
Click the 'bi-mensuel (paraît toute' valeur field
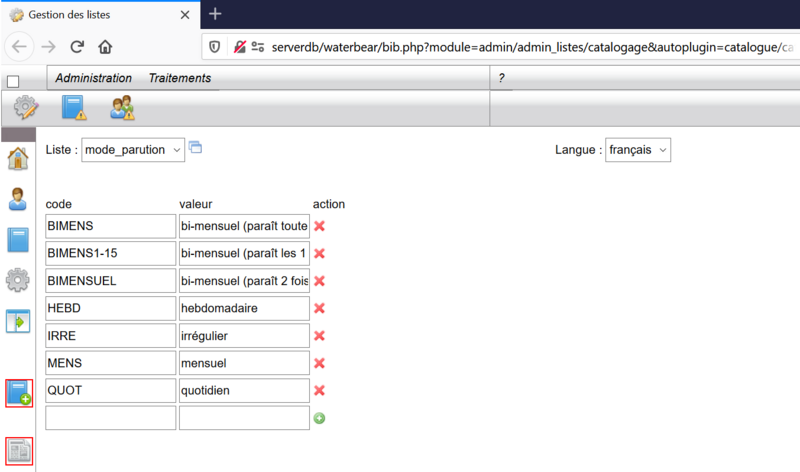pos(244,226)
